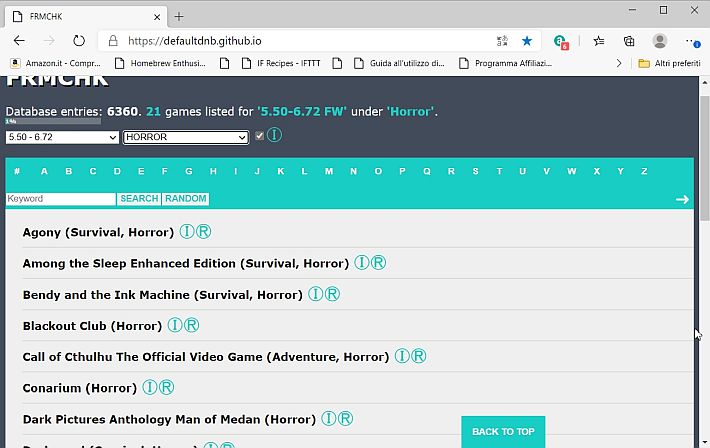Screen dimensions: 710x448
Task: Expand the bookmarks bar overflow chevron
Action: tap(619, 63)
